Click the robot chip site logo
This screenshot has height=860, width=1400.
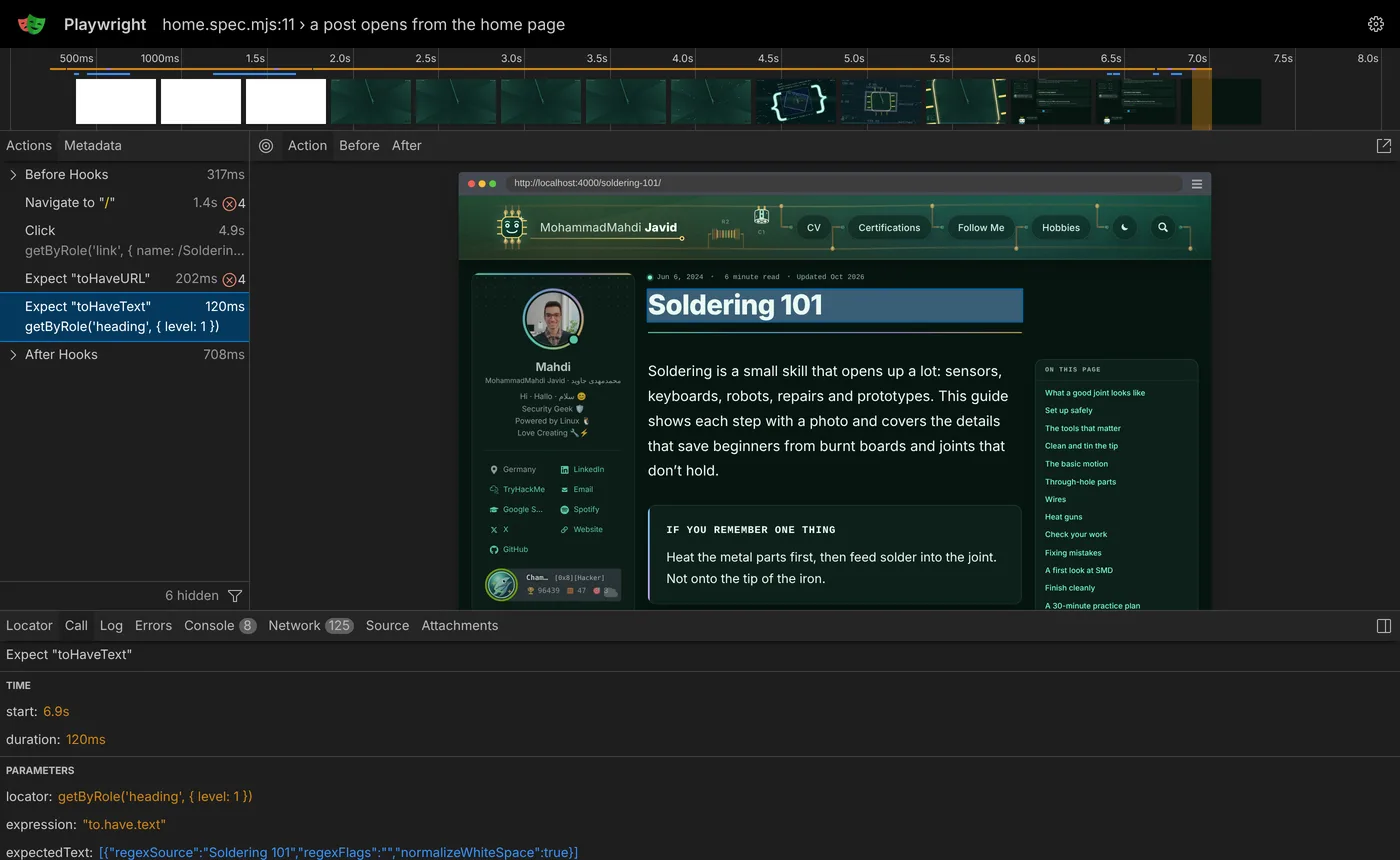tap(512, 227)
